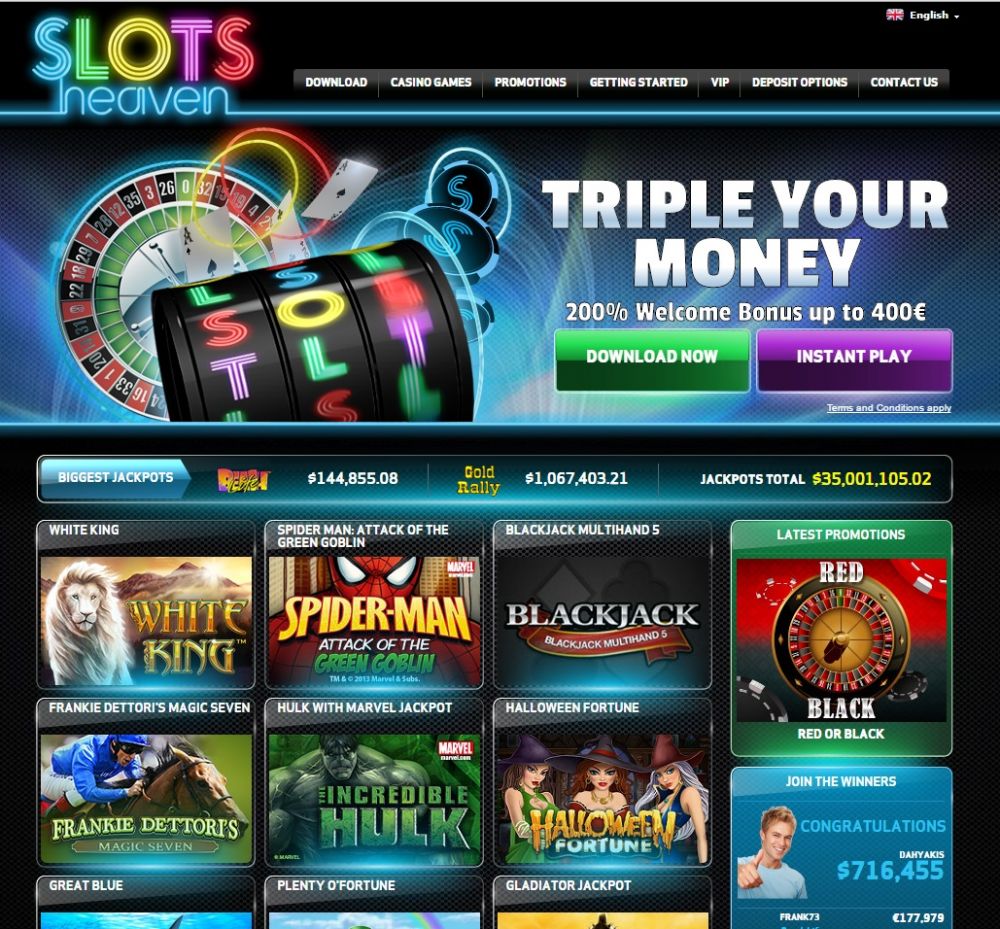Click the thumbs-up winner avatar image

click(x=769, y=852)
